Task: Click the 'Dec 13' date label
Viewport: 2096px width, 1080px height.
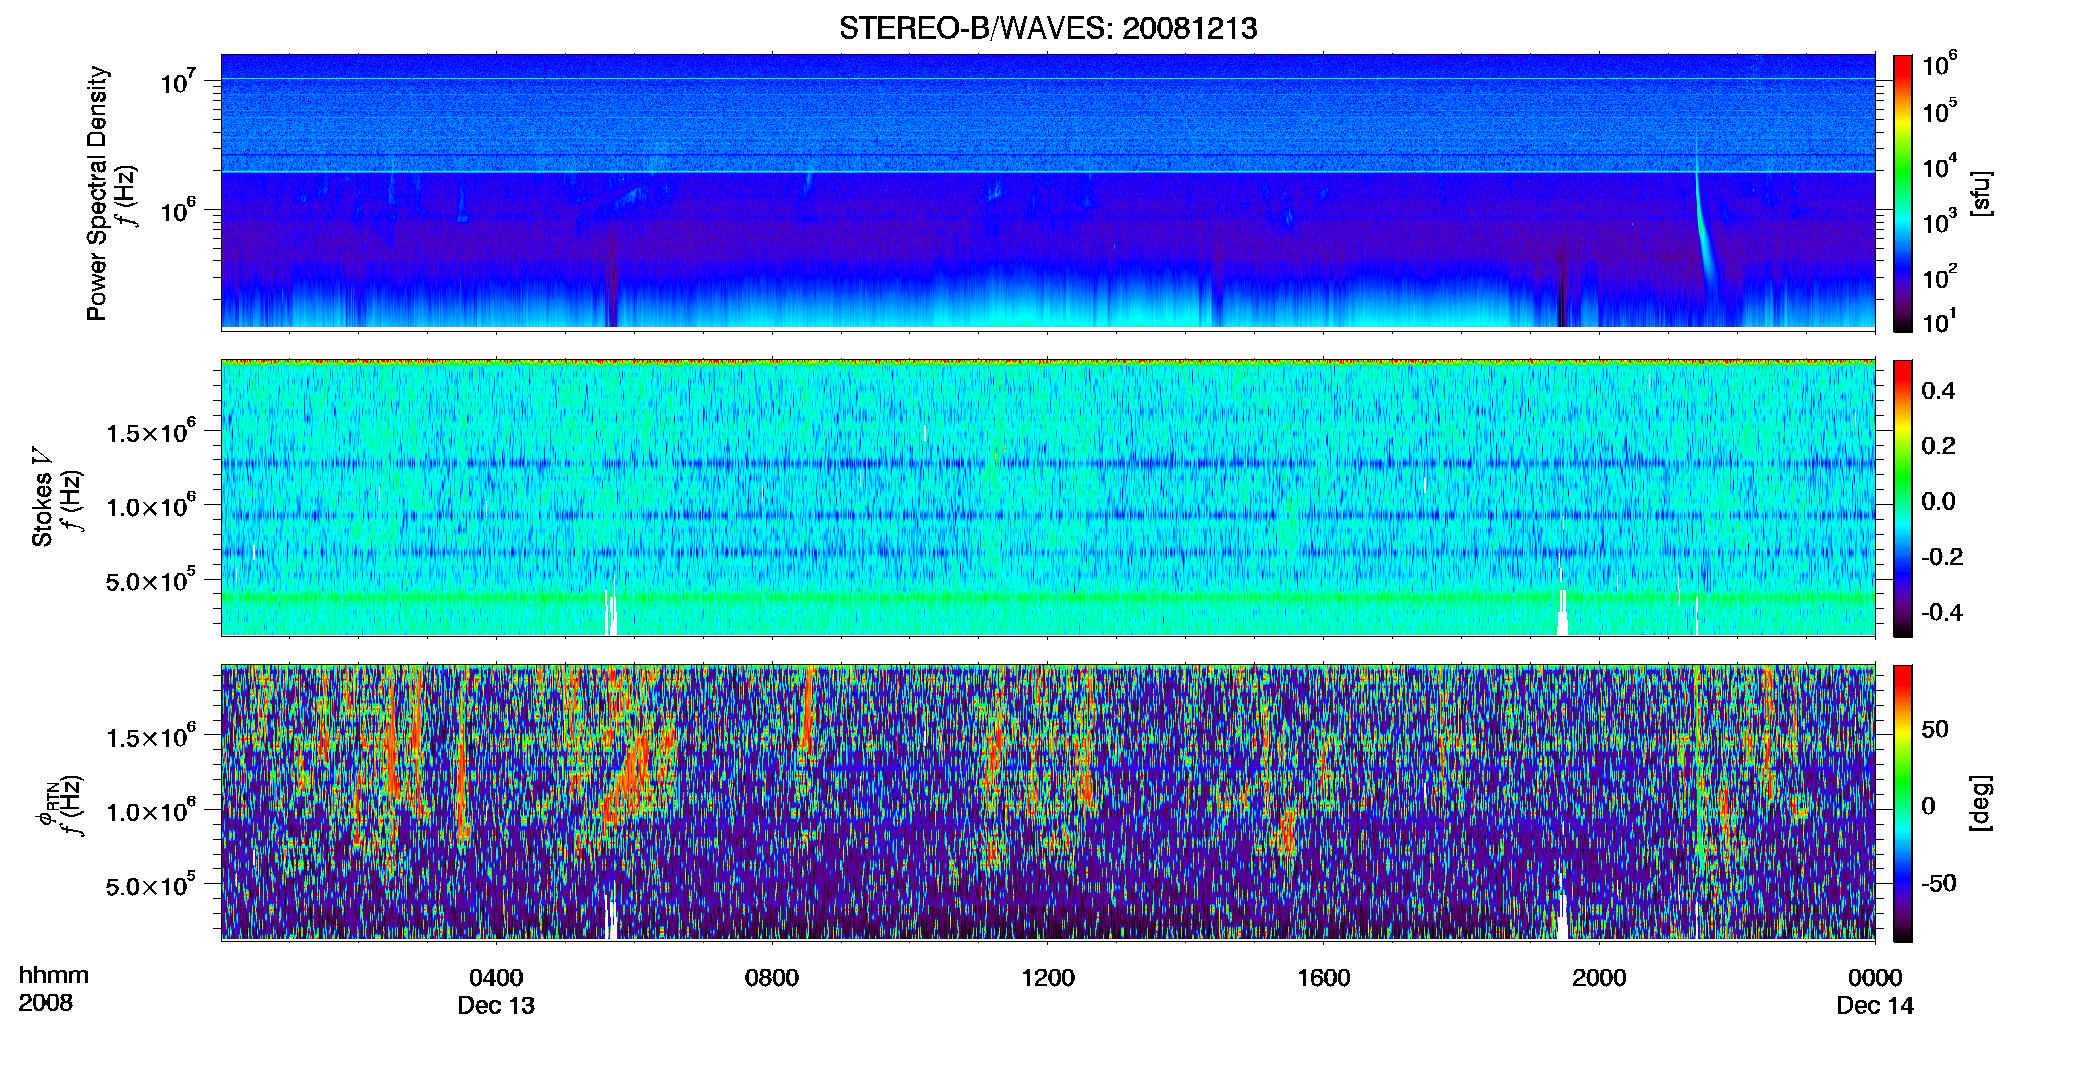Action: [x=496, y=1005]
